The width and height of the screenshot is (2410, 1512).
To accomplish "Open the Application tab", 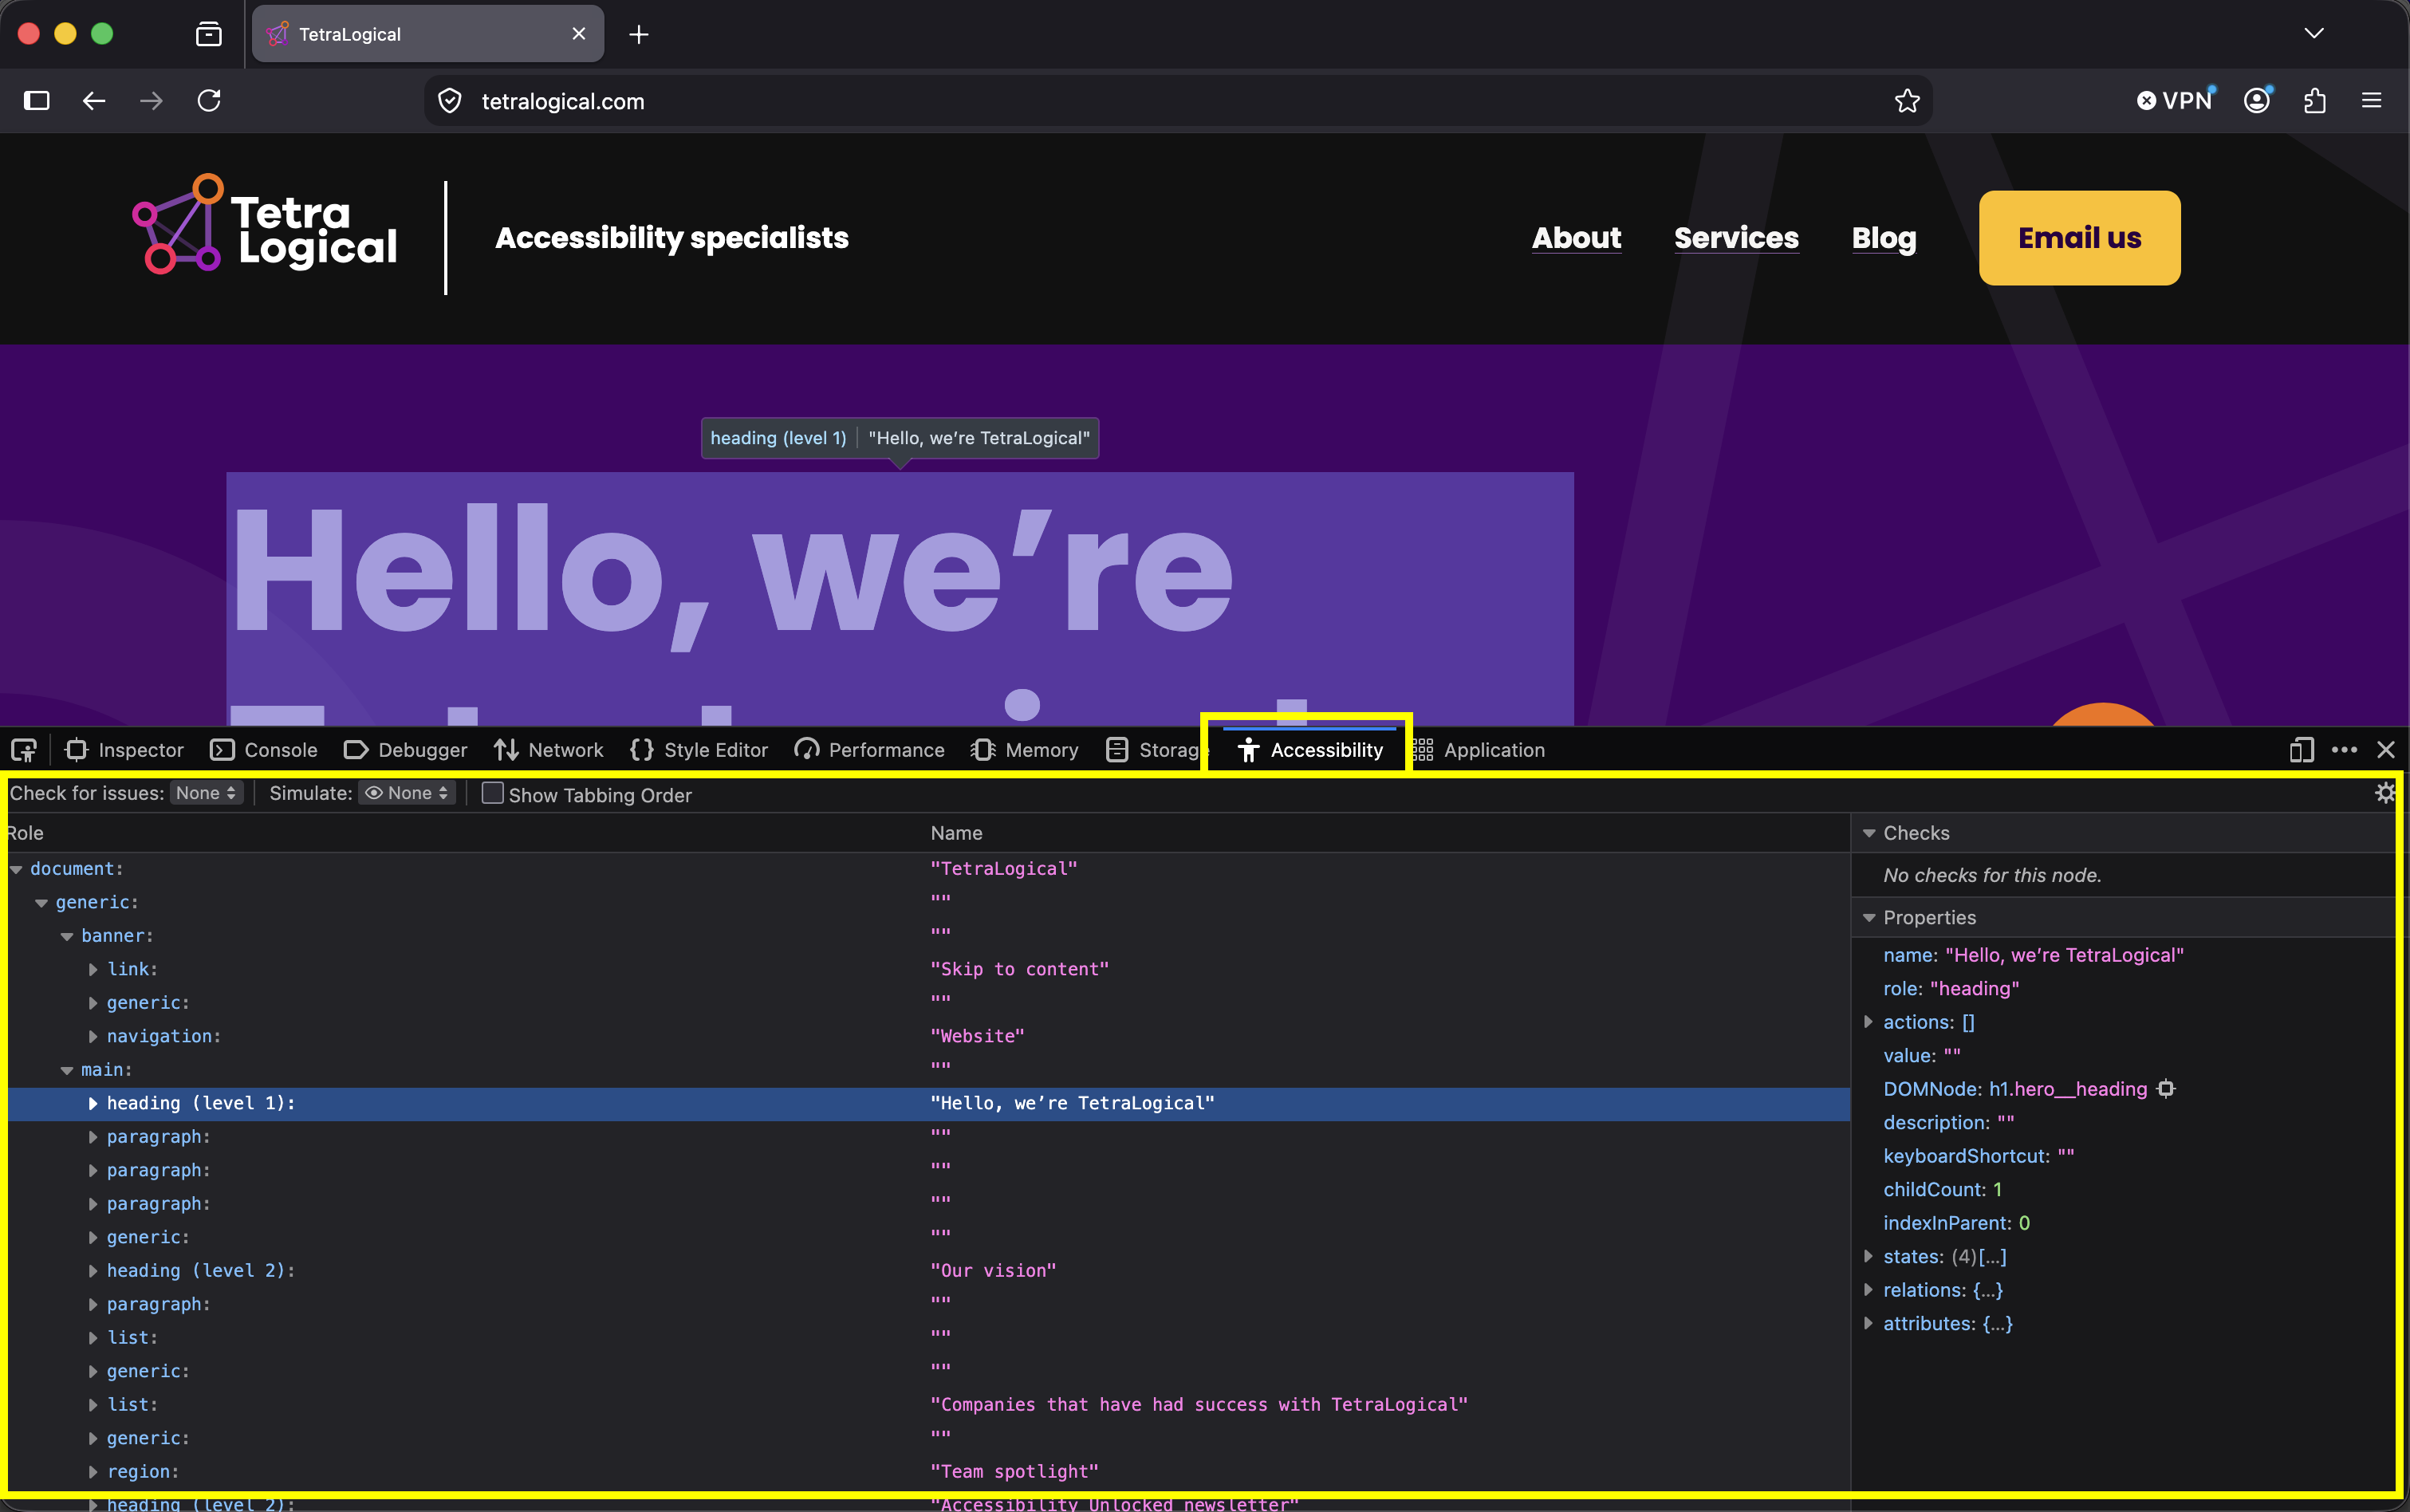I will [1478, 750].
